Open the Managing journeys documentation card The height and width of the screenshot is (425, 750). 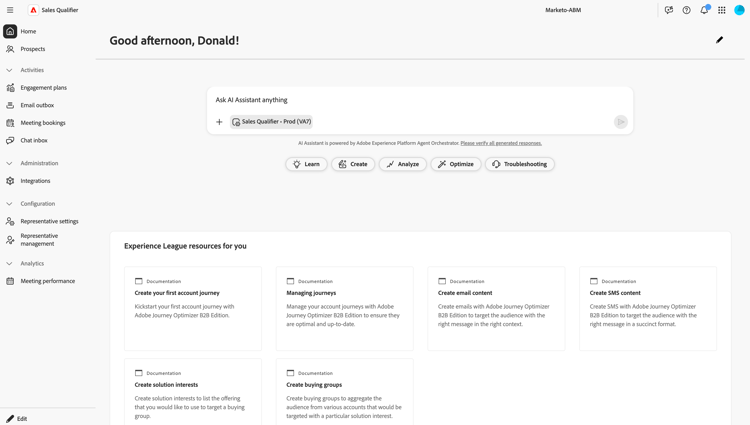coord(344,308)
